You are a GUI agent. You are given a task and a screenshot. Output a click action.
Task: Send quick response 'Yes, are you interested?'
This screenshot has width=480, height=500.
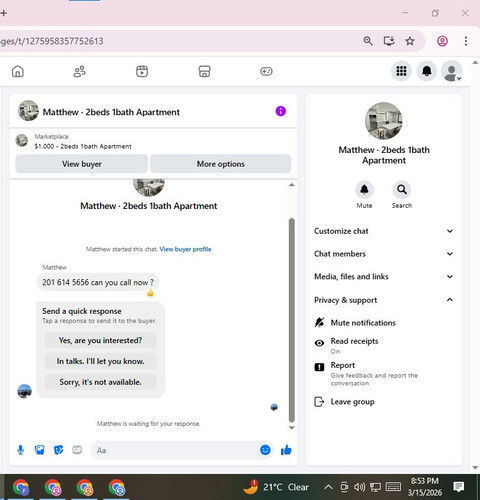pos(100,340)
